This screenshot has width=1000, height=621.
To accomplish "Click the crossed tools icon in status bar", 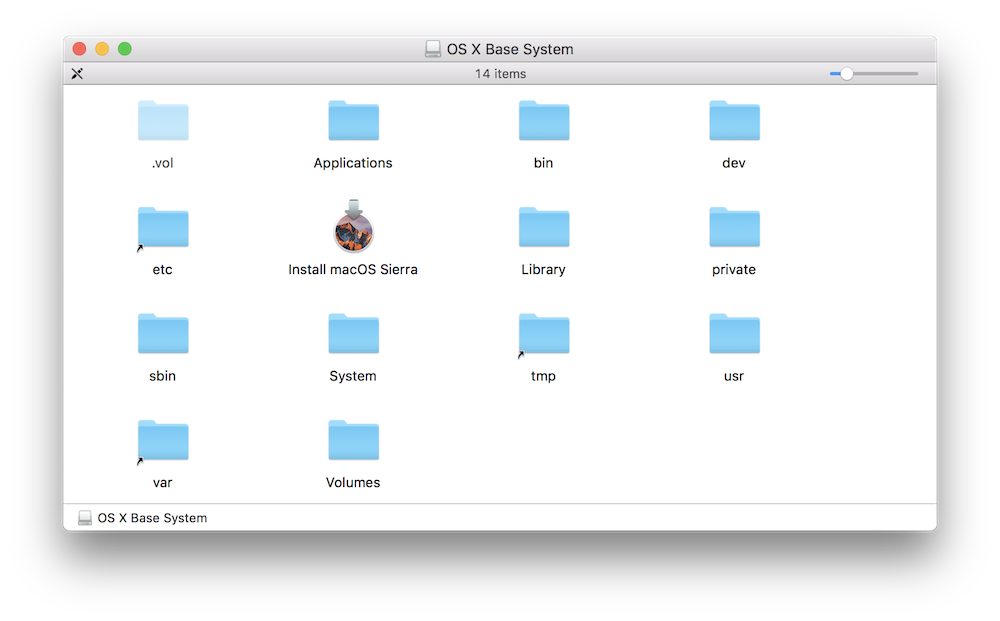I will click(x=78, y=73).
